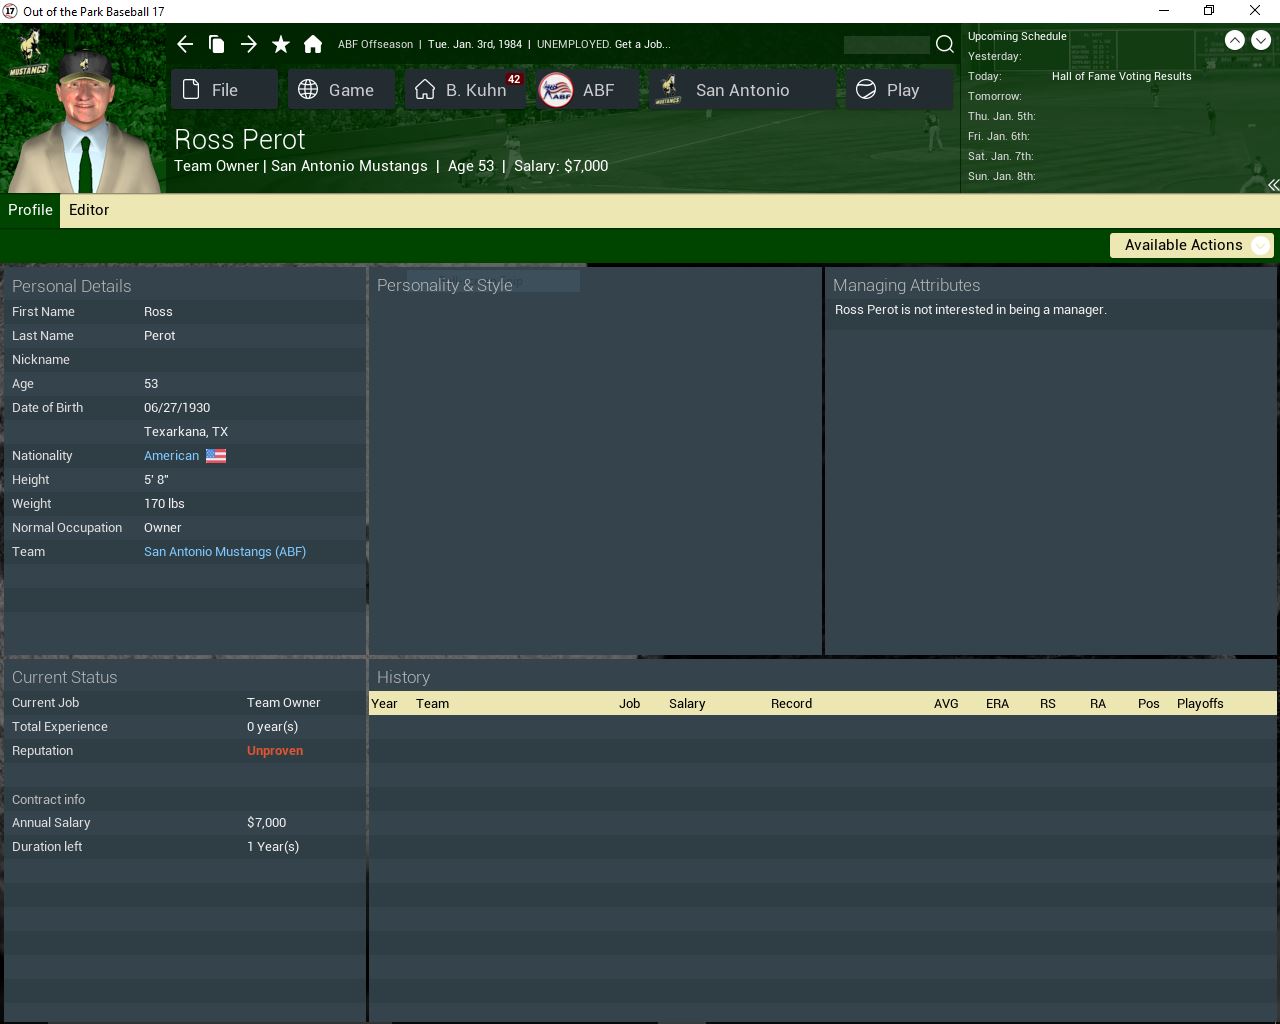
Task: Sort history by RA column
Action: (x=1097, y=704)
